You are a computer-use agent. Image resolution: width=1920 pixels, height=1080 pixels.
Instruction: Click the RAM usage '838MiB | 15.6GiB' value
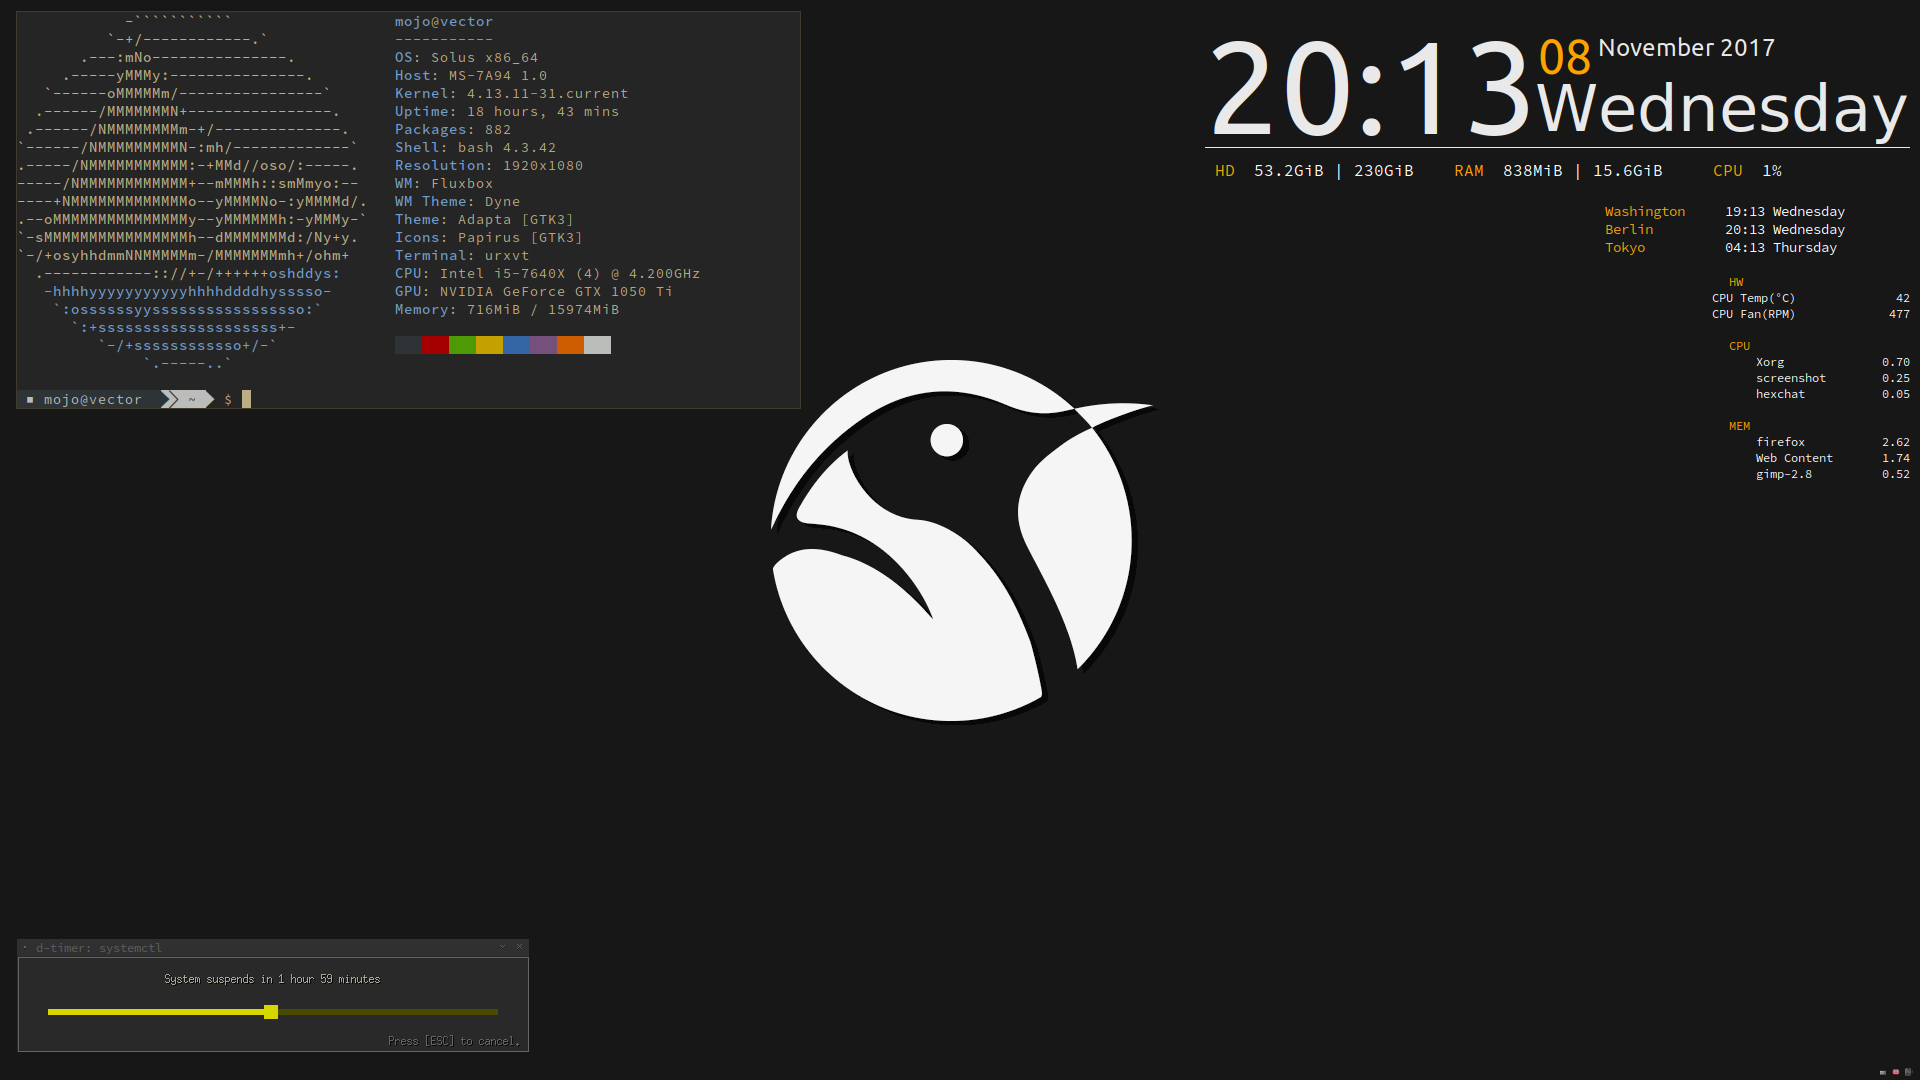(x=1583, y=171)
